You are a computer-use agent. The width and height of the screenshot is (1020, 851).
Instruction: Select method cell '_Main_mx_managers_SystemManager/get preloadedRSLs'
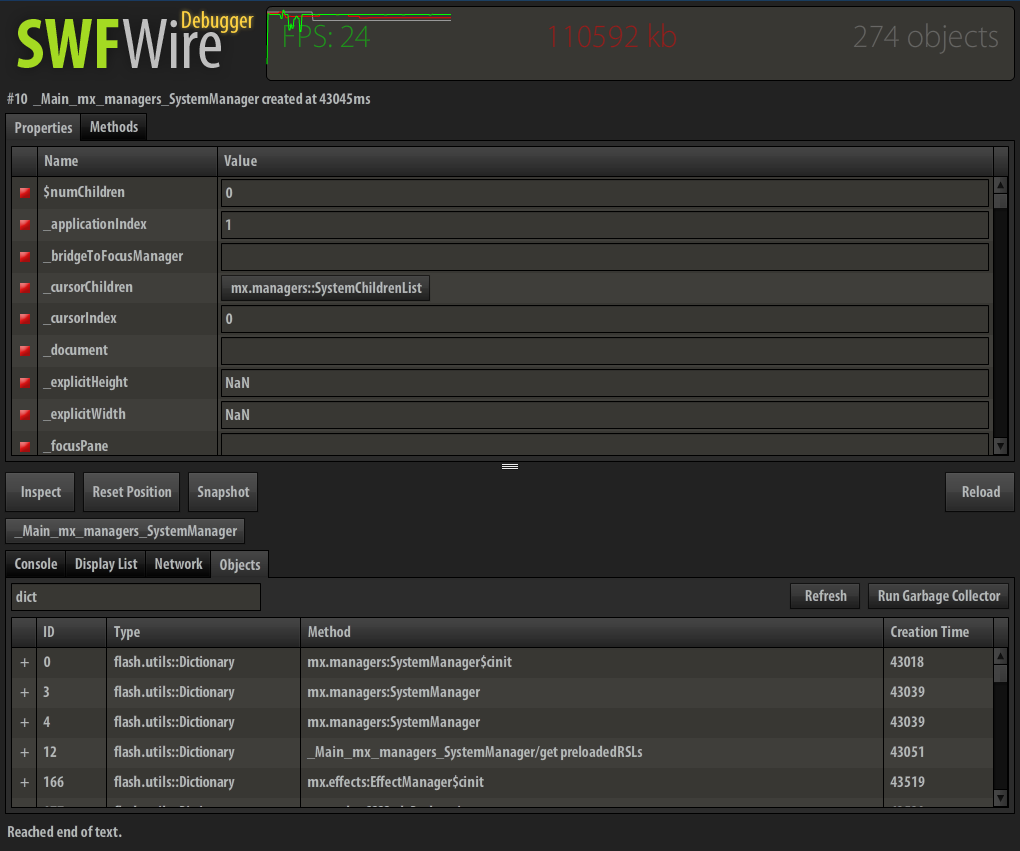[475, 752]
